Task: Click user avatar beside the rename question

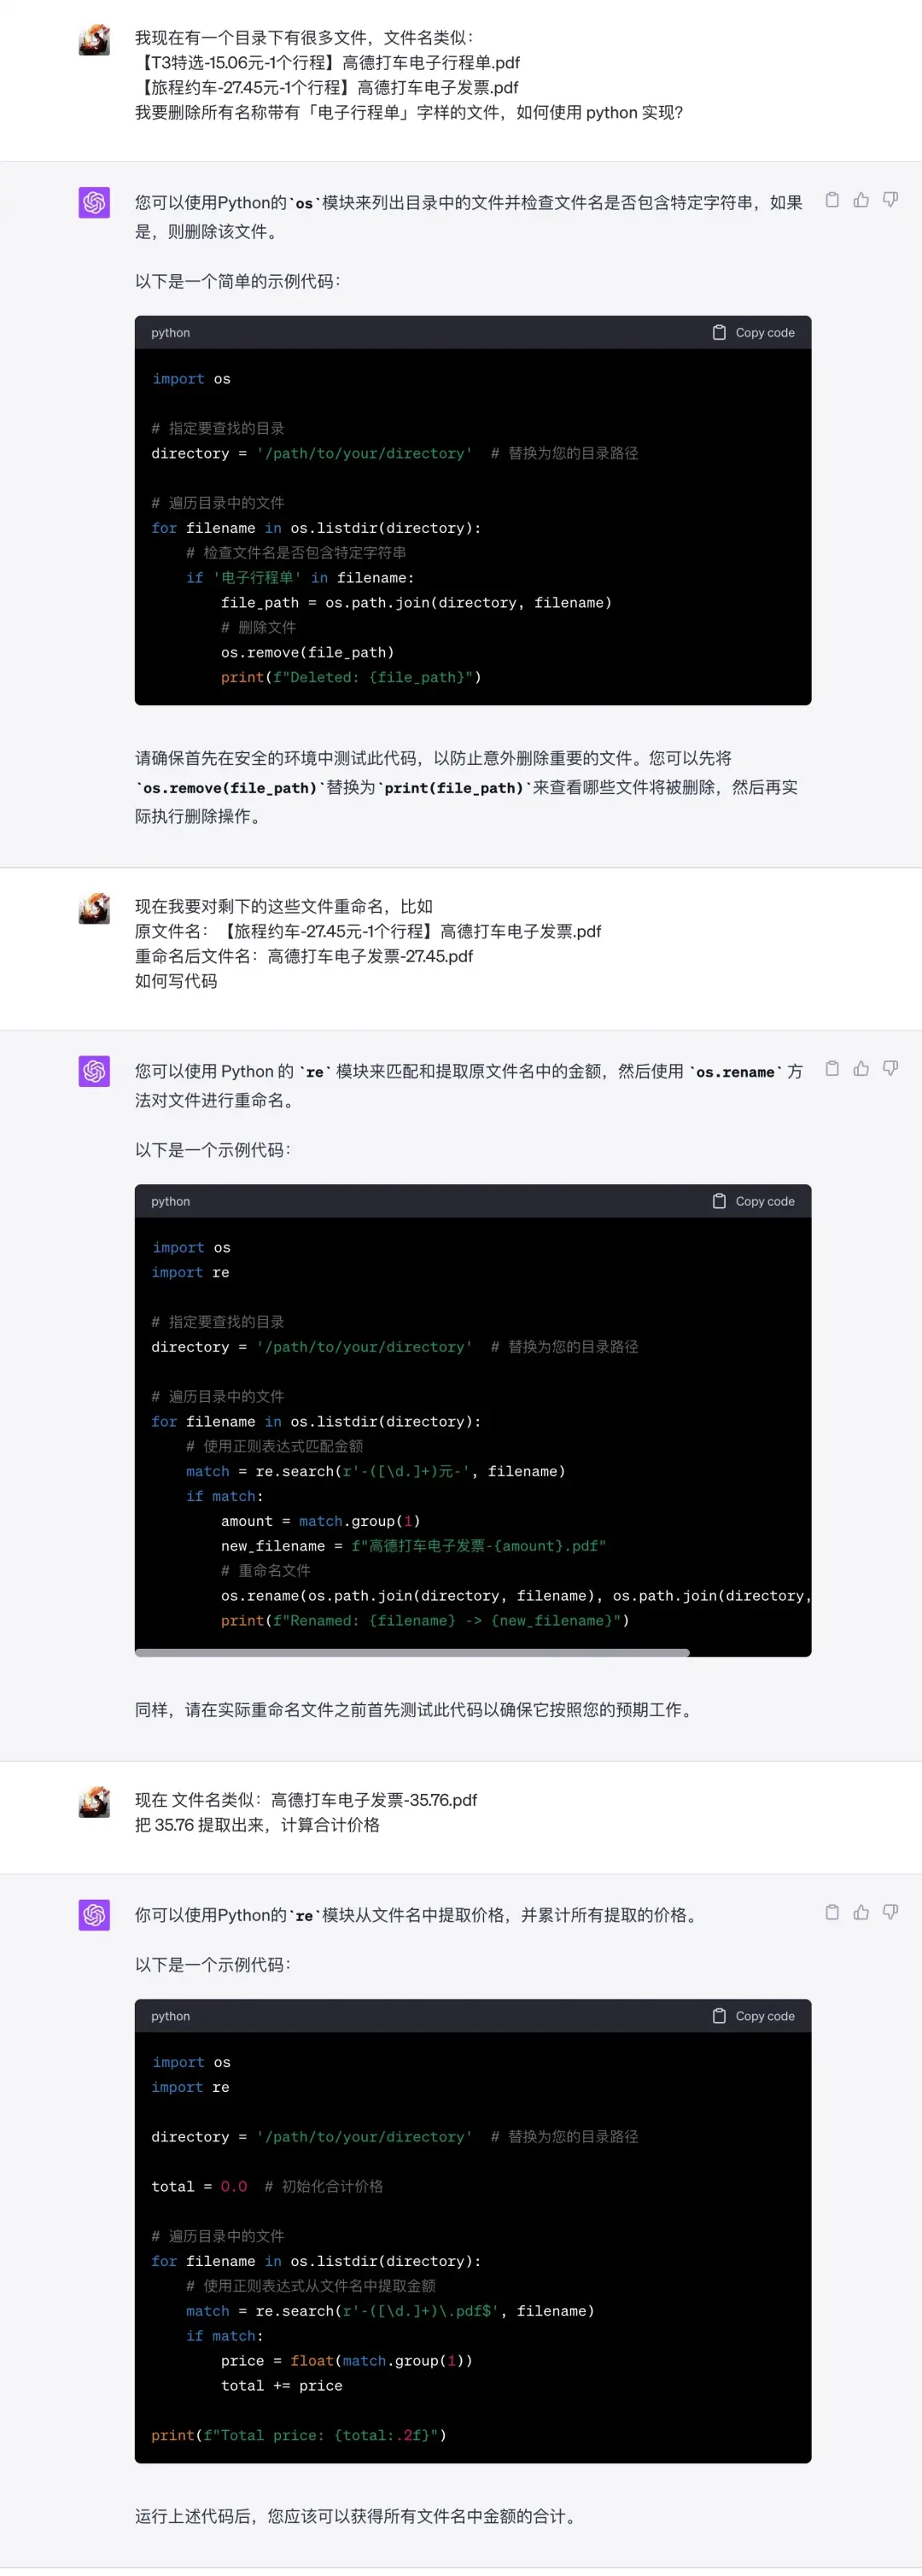Action: [94, 908]
